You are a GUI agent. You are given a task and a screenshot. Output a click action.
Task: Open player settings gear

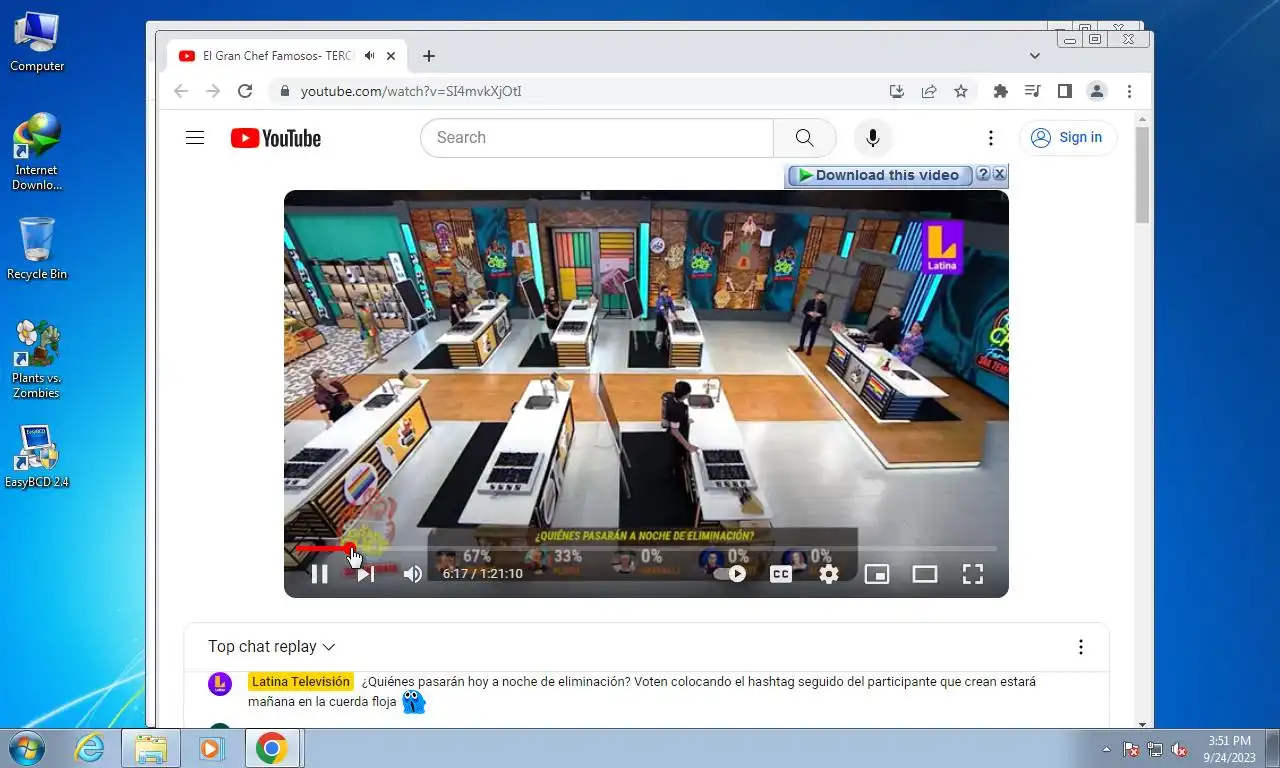point(829,574)
